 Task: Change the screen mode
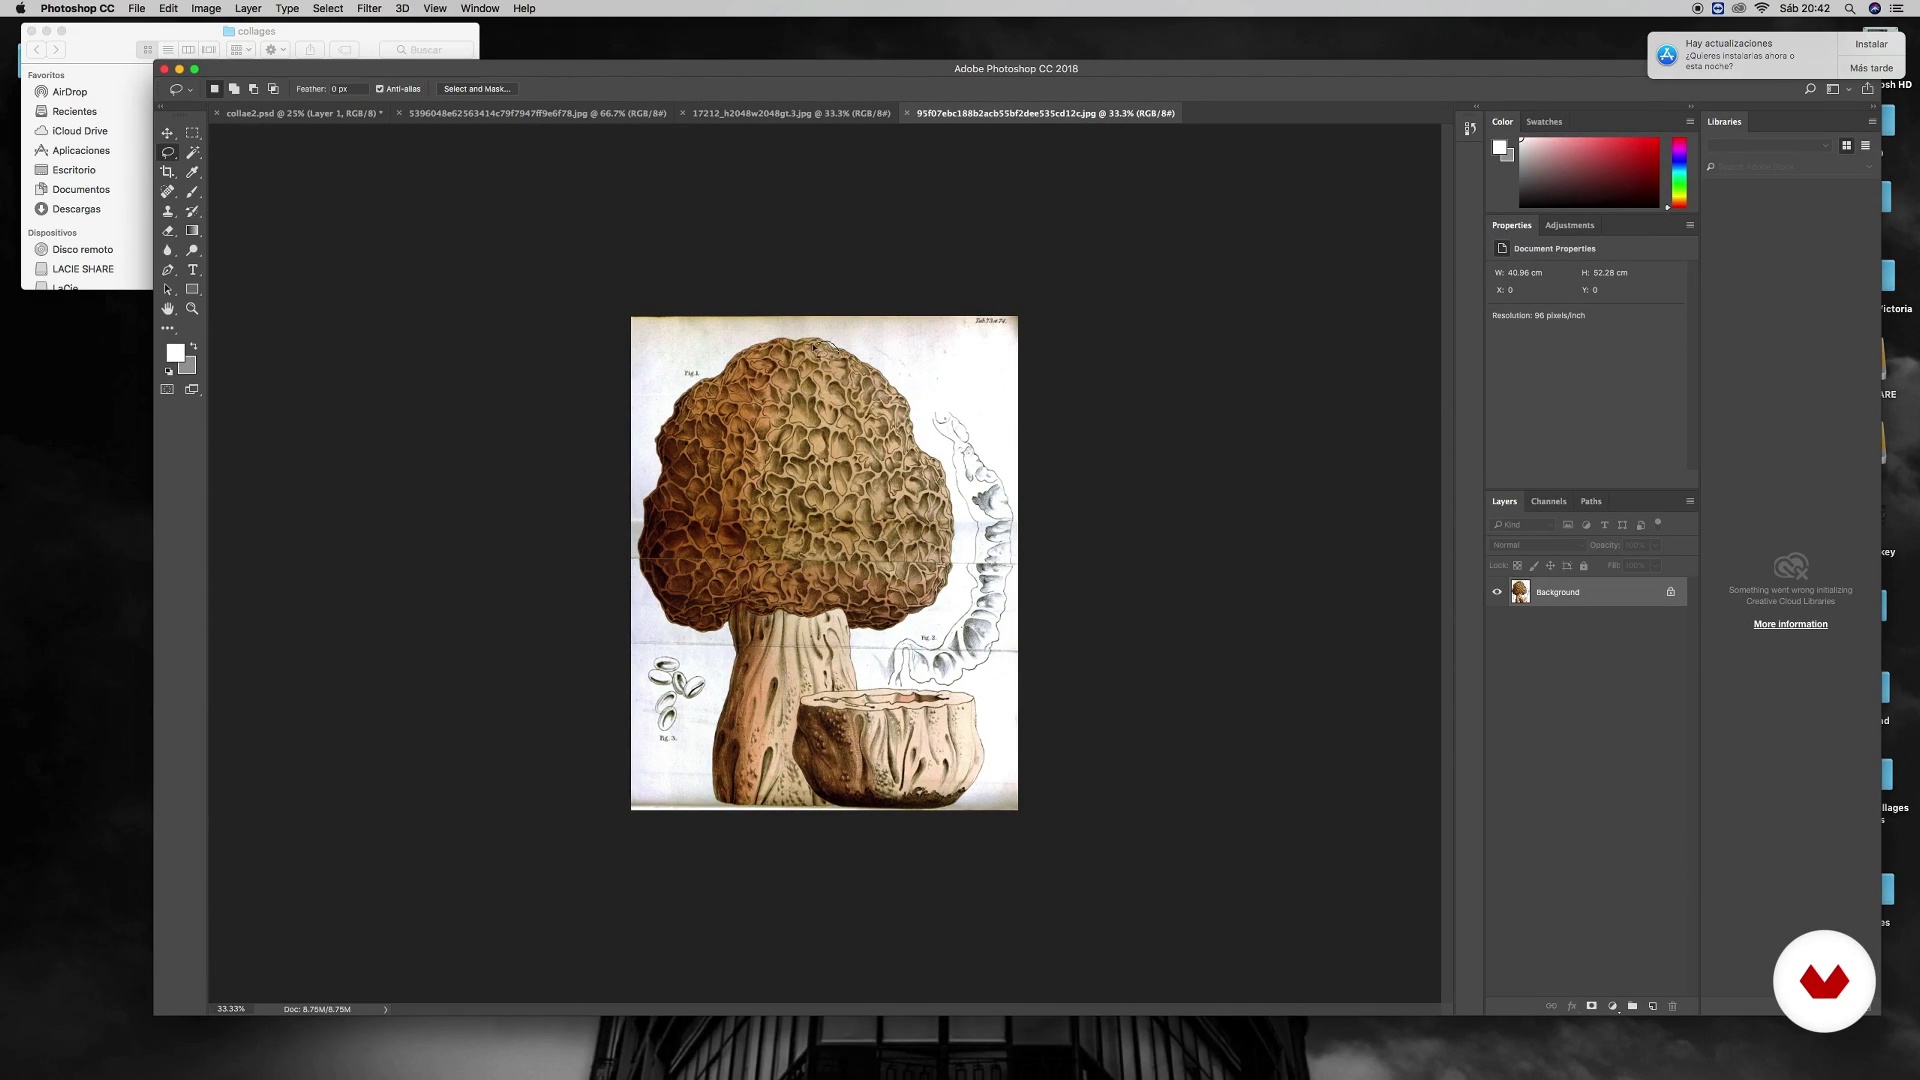pyautogui.click(x=192, y=389)
